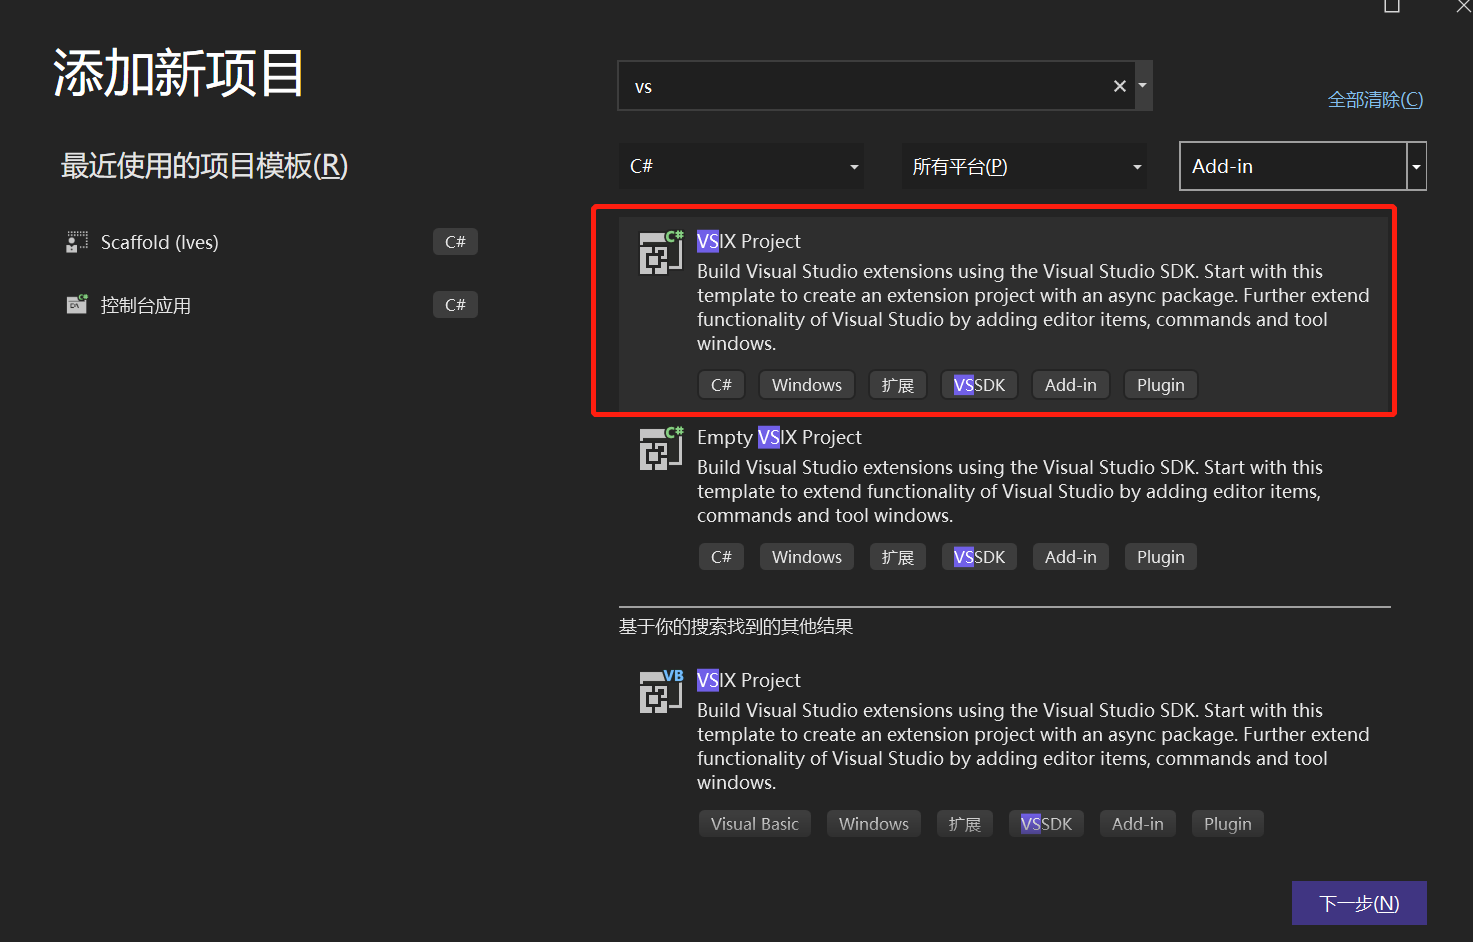Click the Add-in tag under Empty VSIX Project
Viewport: 1473px width, 942px height.
tap(1071, 557)
